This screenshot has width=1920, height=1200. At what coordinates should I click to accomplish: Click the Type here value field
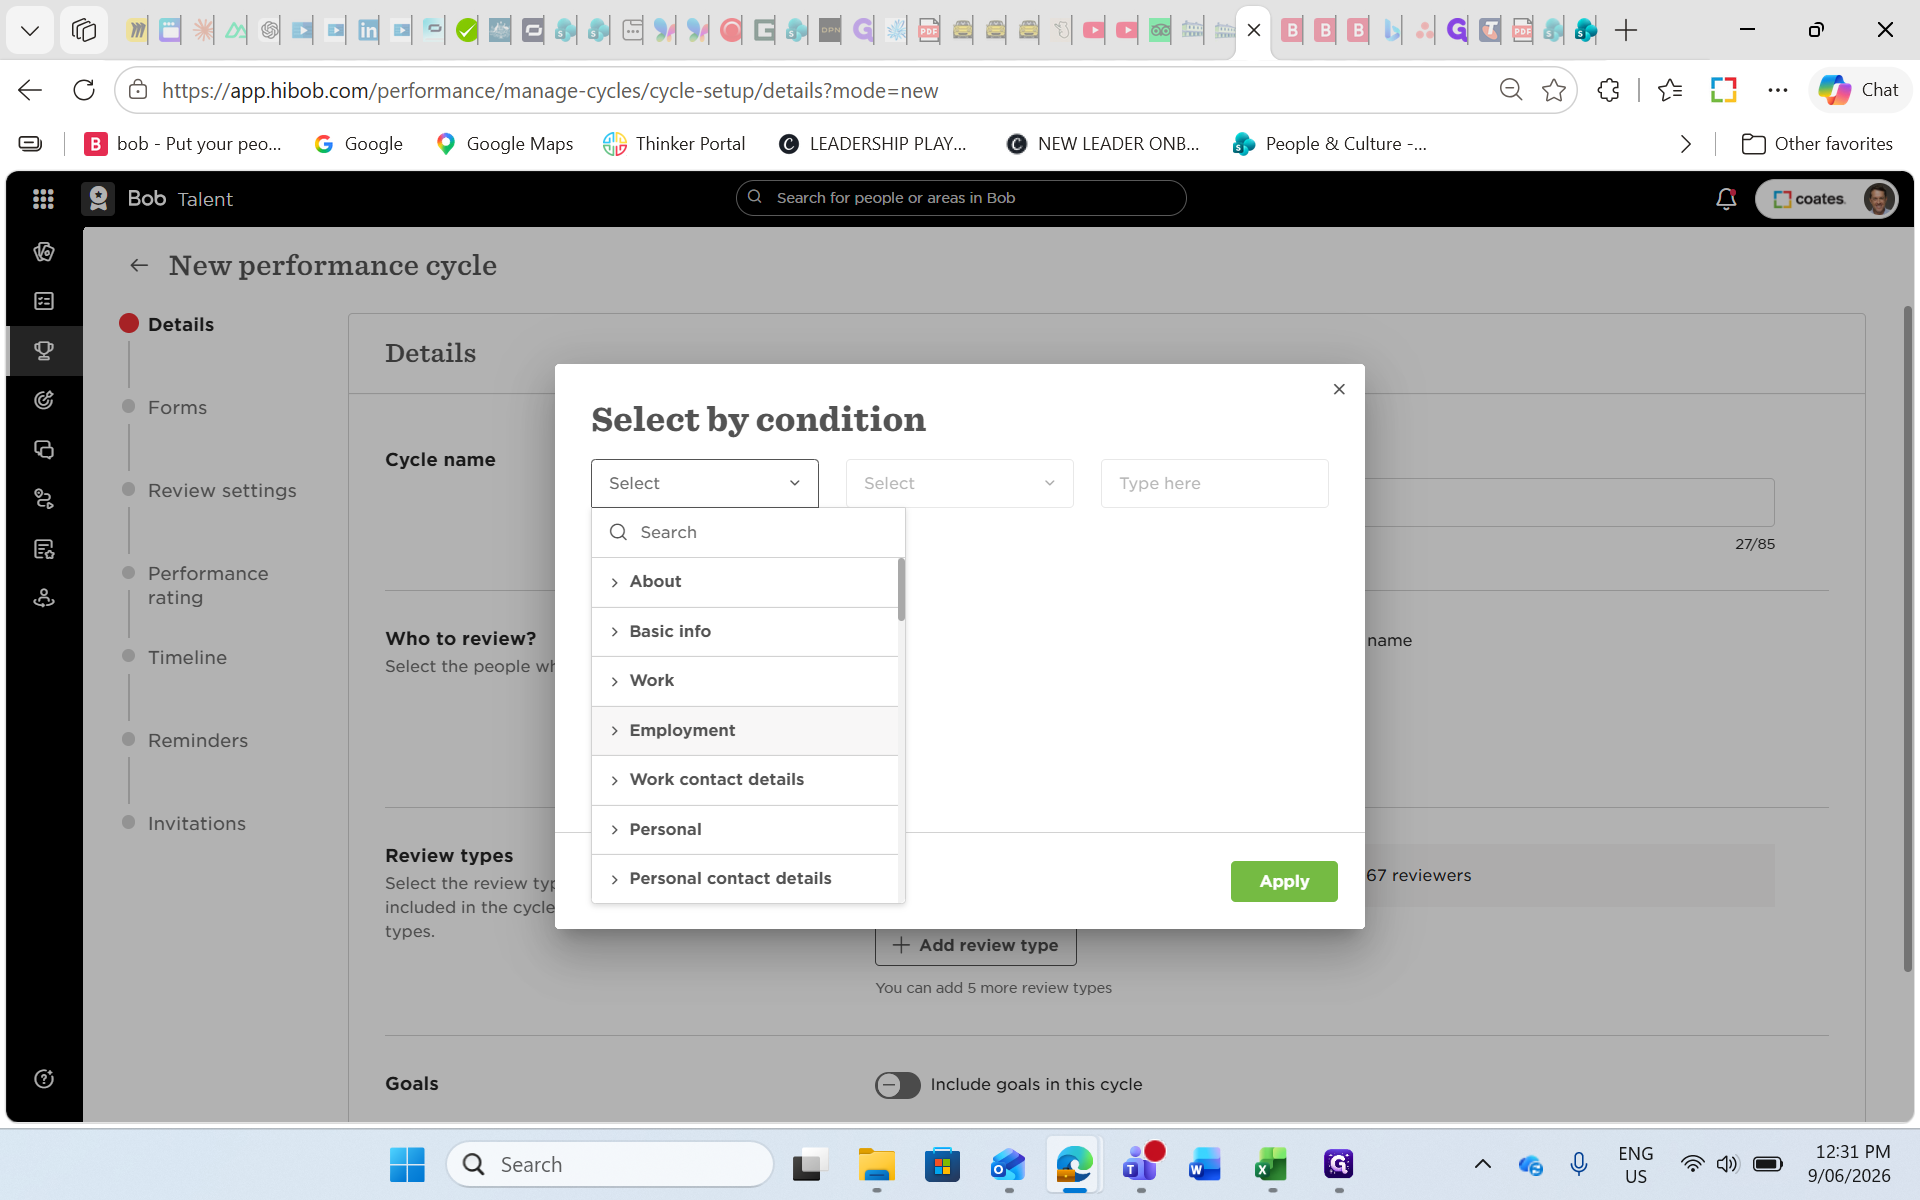(x=1214, y=484)
